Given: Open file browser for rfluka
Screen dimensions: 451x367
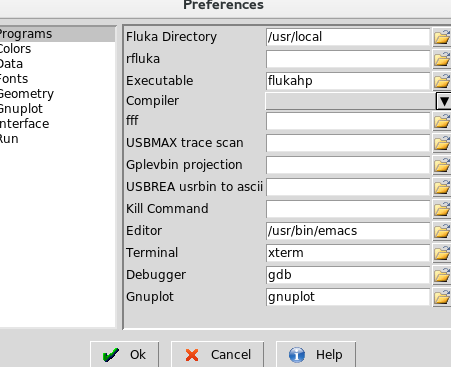Looking at the screenshot, I should tap(442, 59).
